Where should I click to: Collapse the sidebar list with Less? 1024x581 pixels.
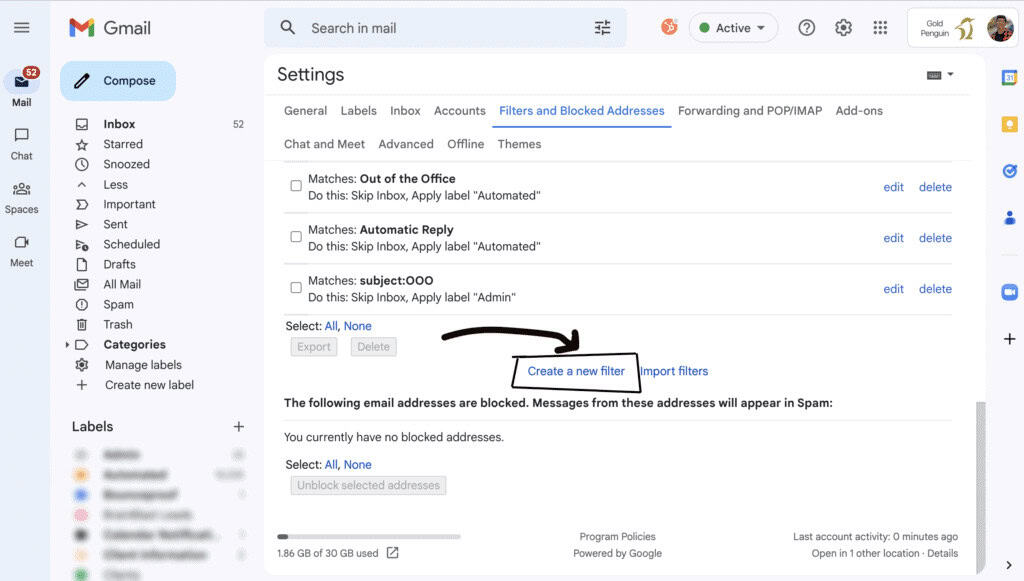click(x=115, y=185)
